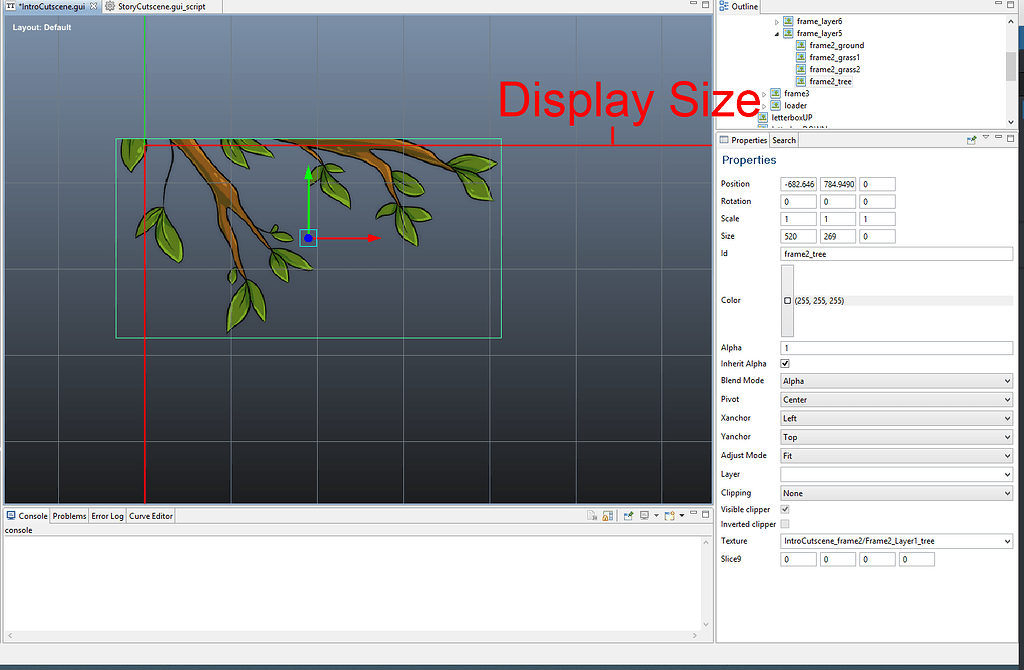Switch to the StoryCutscene.gui_script tab
The width and height of the screenshot is (1024, 670).
point(163,5)
